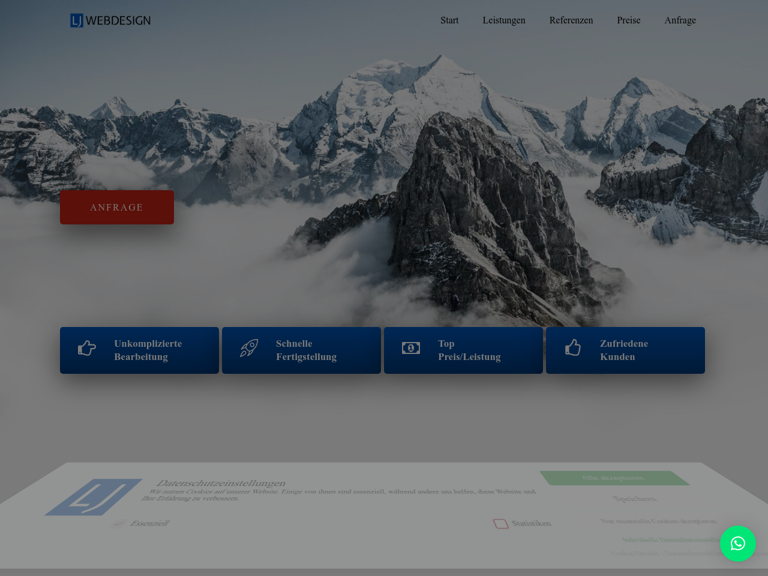The image size is (768, 576).
Task: Open the Referenzen menu item
Action: (571, 20)
